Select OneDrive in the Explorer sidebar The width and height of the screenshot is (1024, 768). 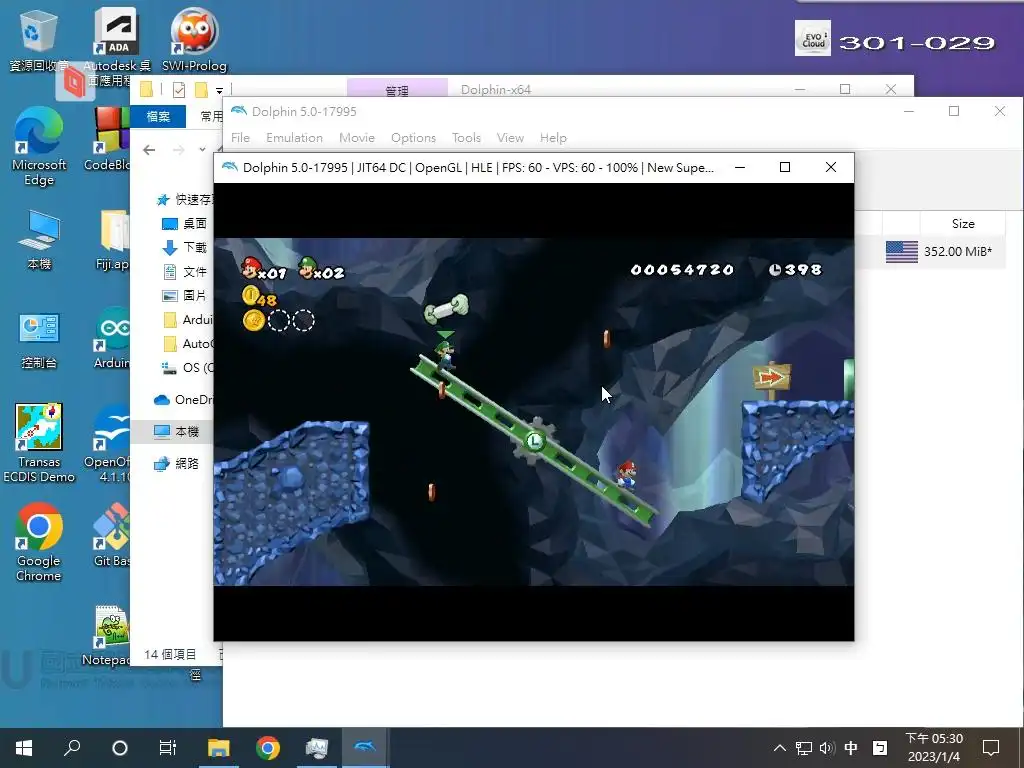click(x=184, y=400)
